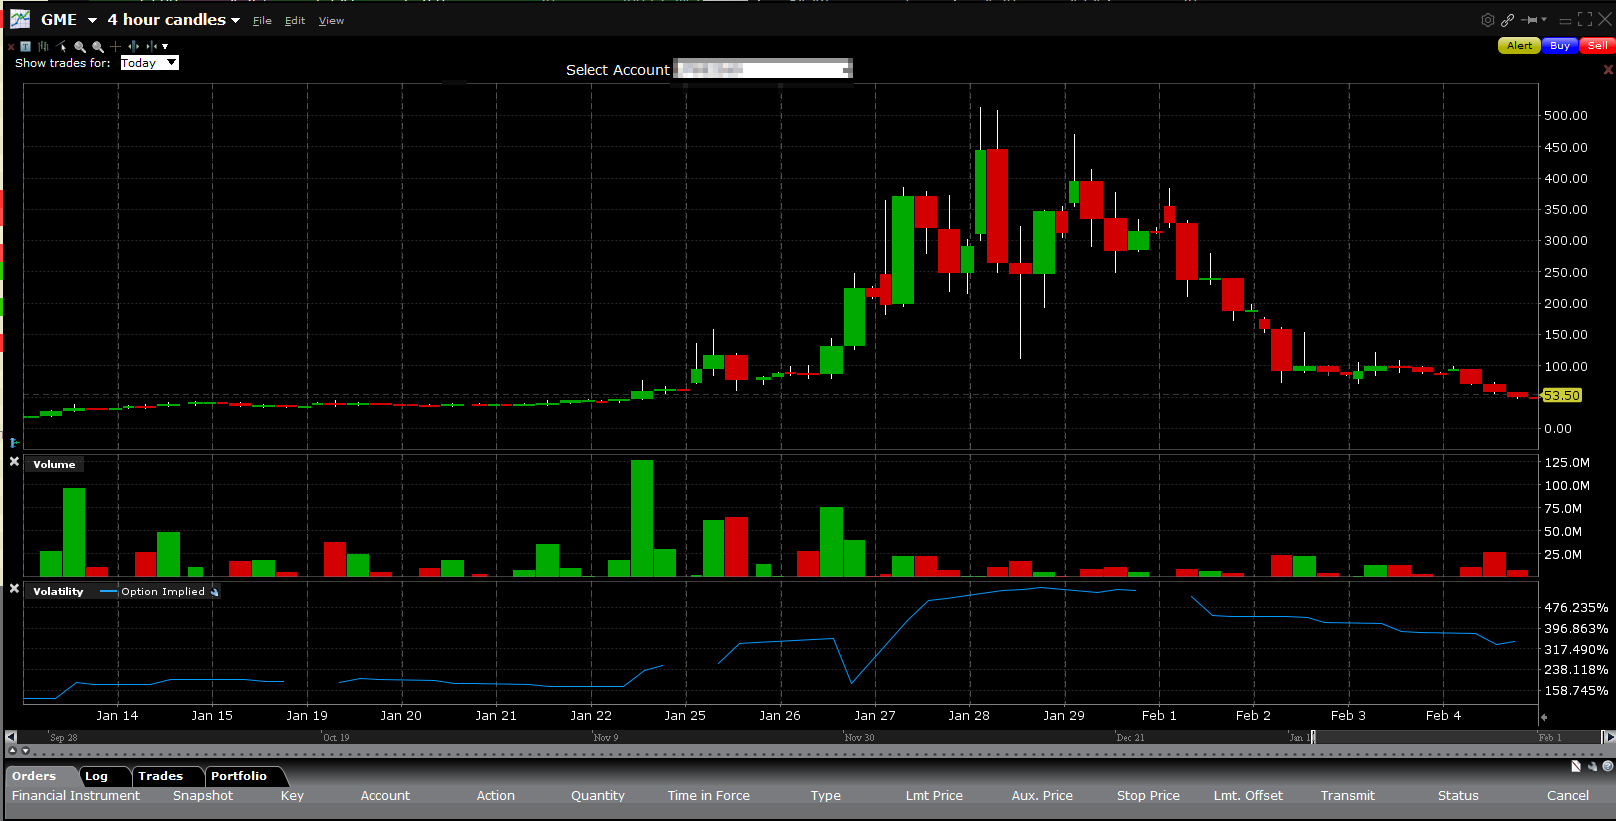This screenshot has width=1616, height=821.
Task: Click the Select Account input field
Action: tap(763, 69)
